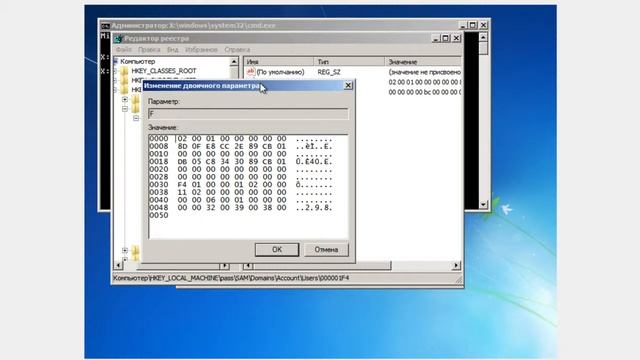Open the Вид menu
This screenshot has height=360, width=640.
[x=173, y=49]
